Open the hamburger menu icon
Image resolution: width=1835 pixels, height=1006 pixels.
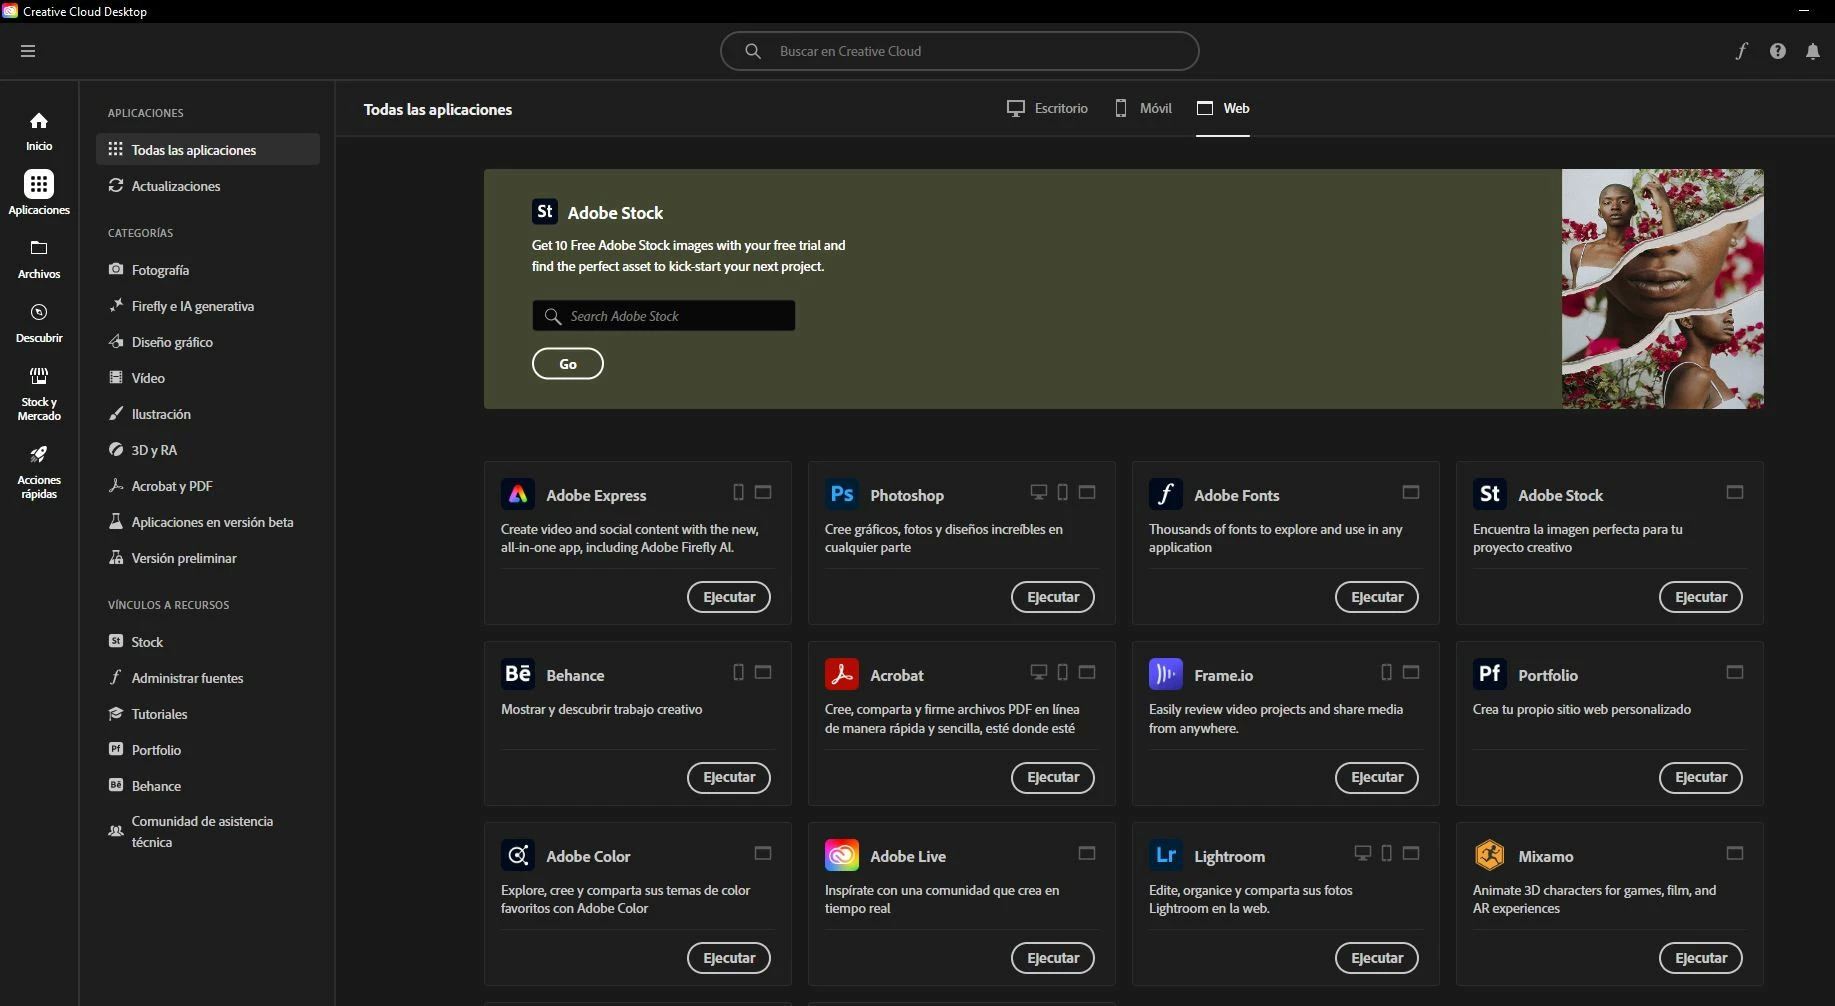point(28,51)
